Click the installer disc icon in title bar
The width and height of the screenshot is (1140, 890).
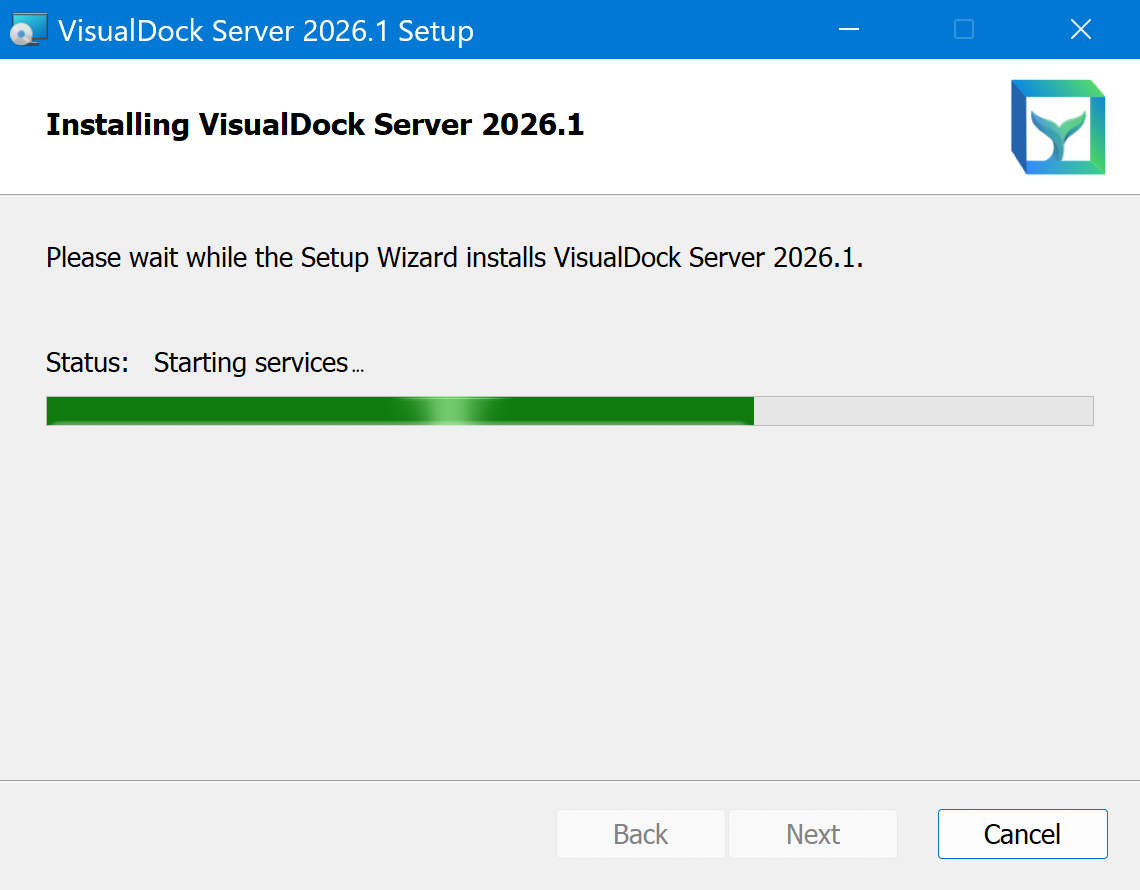click(28, 30)
